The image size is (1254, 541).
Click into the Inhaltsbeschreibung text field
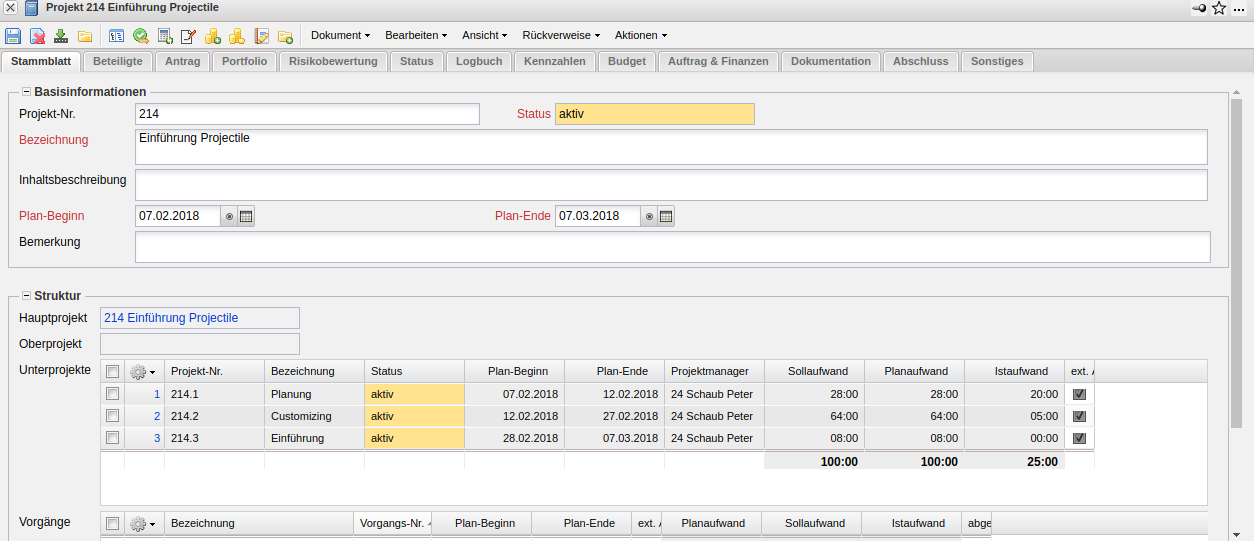tap(670, 185)
